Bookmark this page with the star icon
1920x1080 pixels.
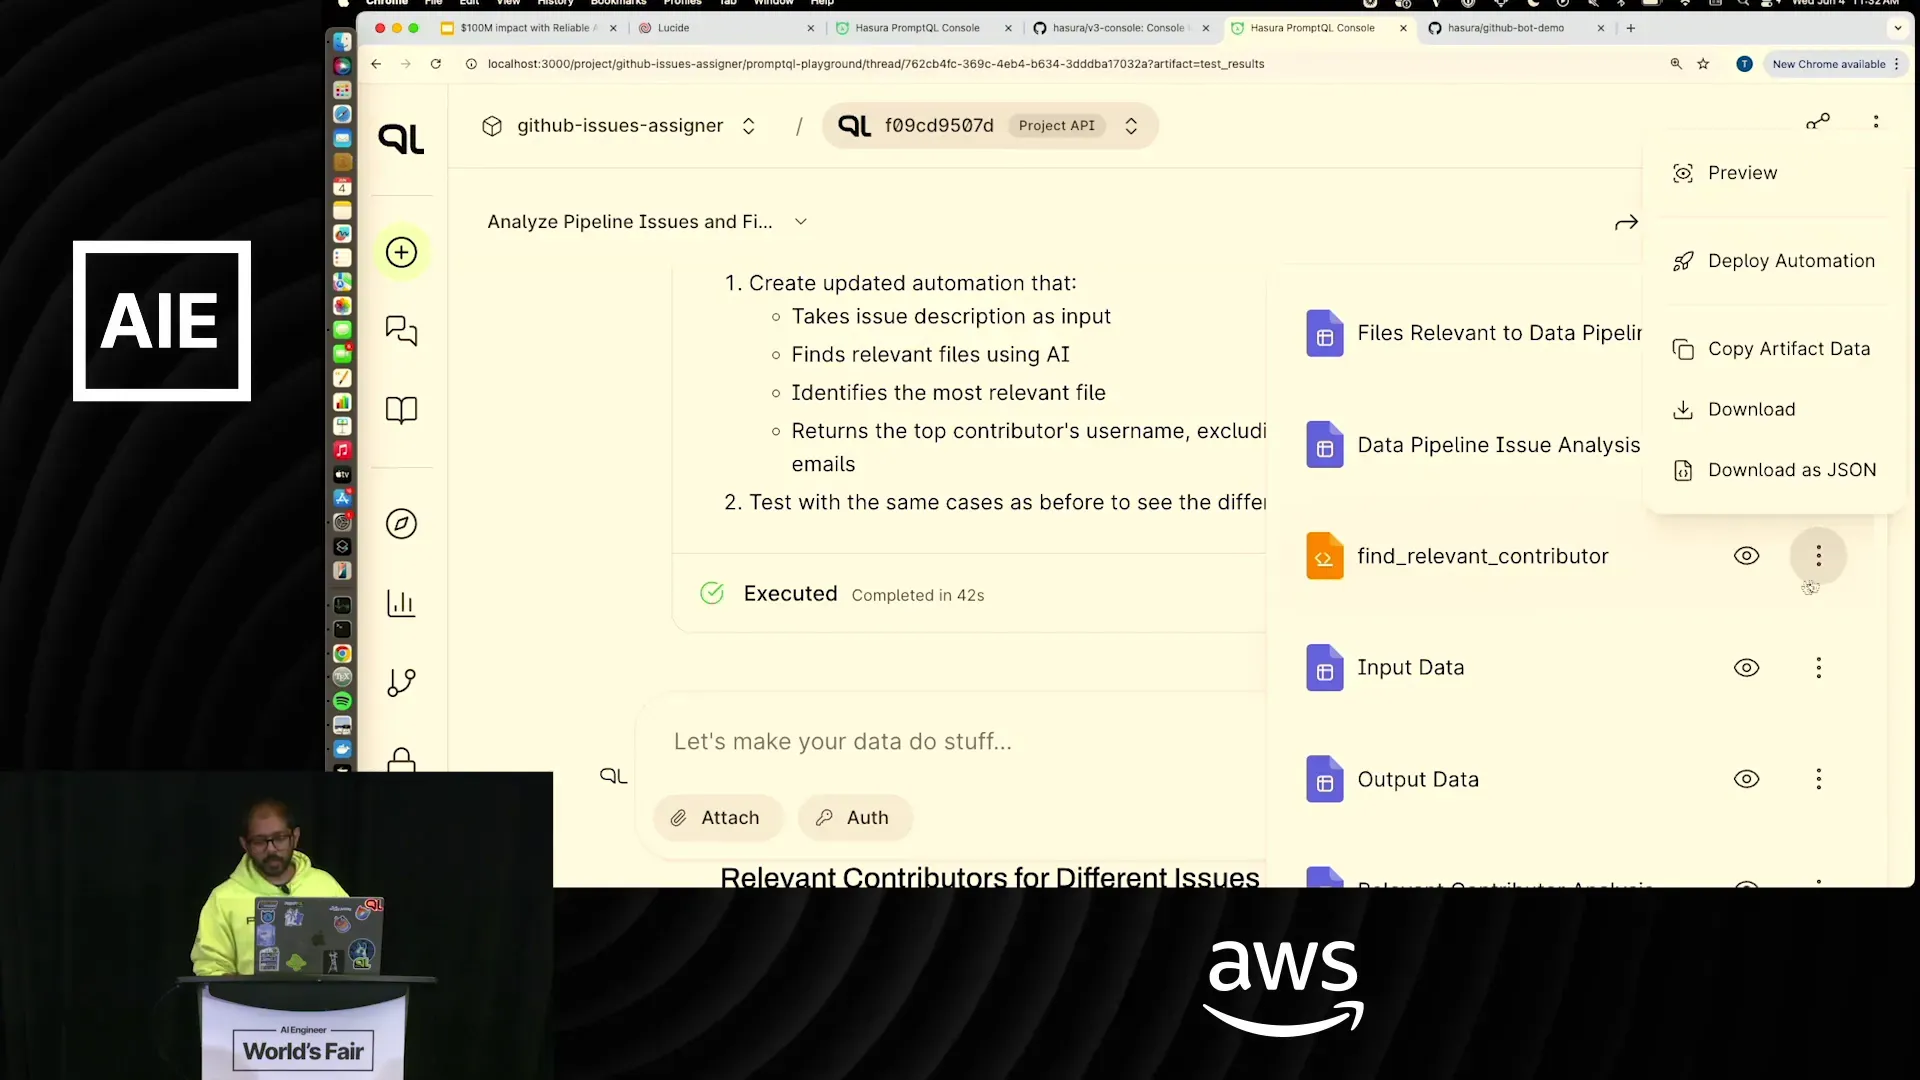pos(1703,64)
